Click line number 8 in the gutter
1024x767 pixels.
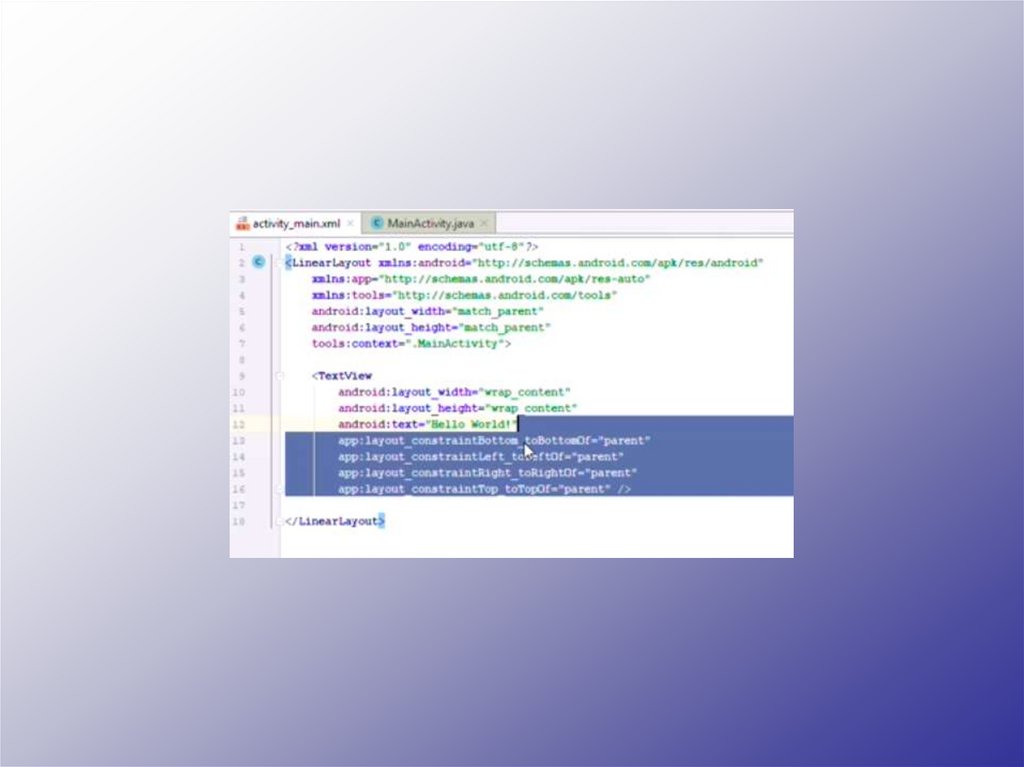click(242, 360)
